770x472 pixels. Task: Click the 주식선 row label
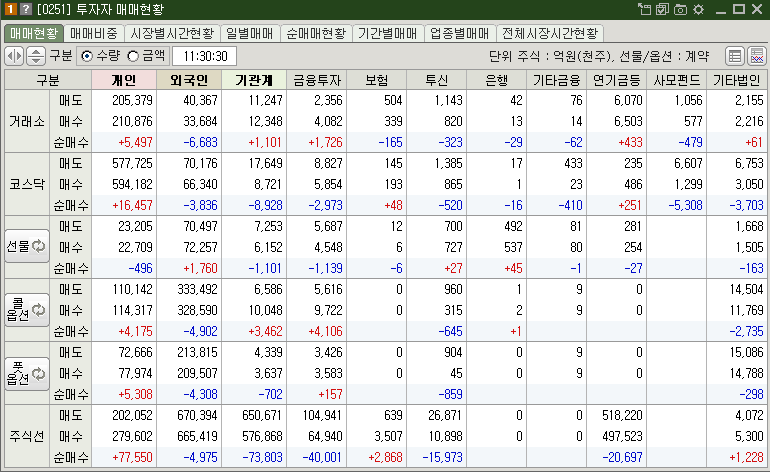point(27,436)
